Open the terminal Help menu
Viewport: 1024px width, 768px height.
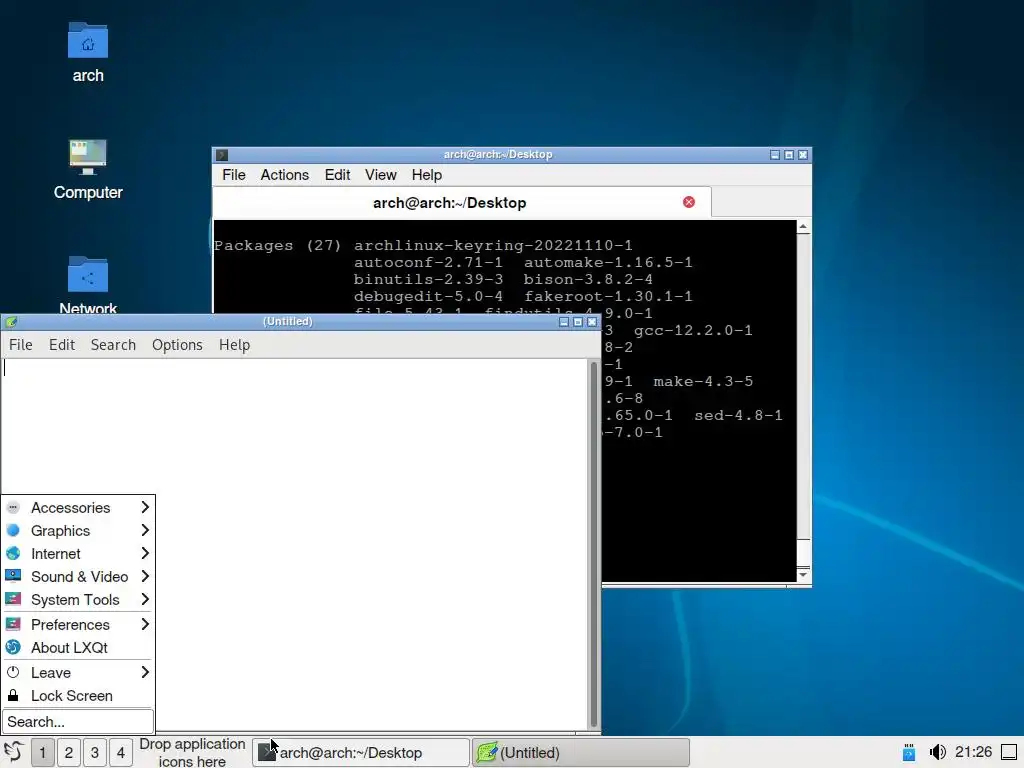(427, 175)
